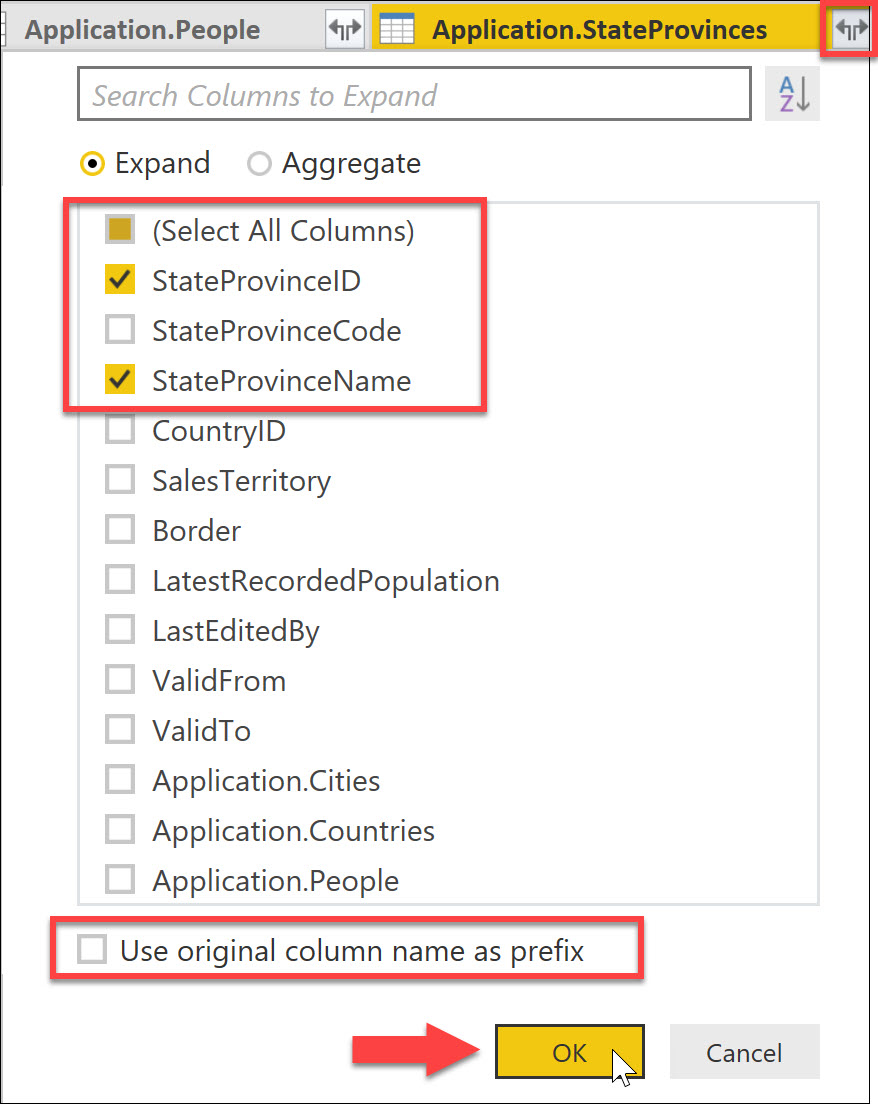The image size is (878, 1104).
Task: Check the LatestRecordedPopulation checkbox
Action: (x=120, y=579)
